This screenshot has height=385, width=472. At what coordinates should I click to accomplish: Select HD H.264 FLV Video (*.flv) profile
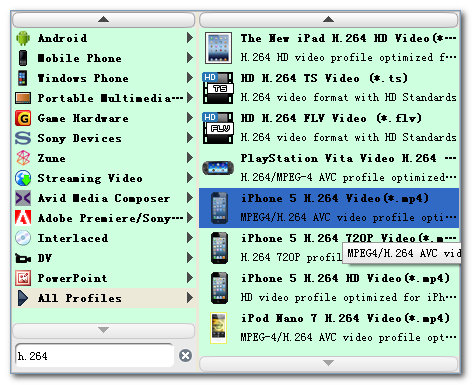click(x=329, y=128)
